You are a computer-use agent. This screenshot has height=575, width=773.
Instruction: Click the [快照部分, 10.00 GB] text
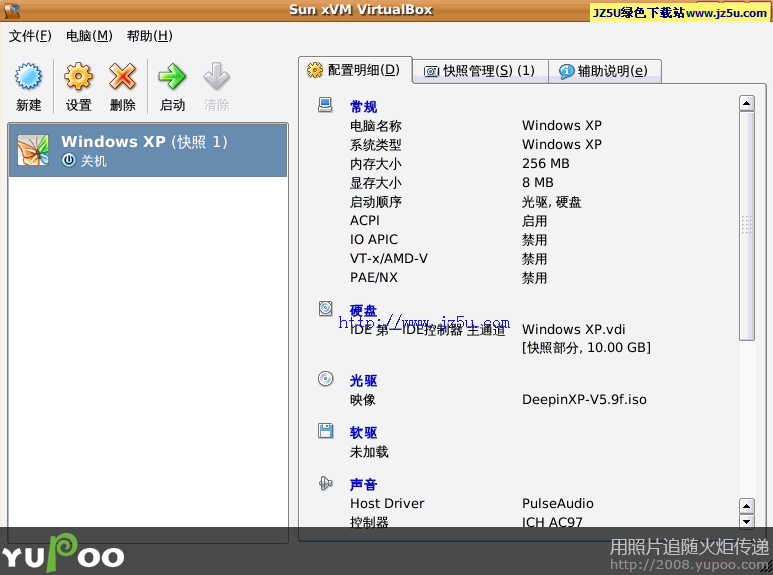(586, 348)
